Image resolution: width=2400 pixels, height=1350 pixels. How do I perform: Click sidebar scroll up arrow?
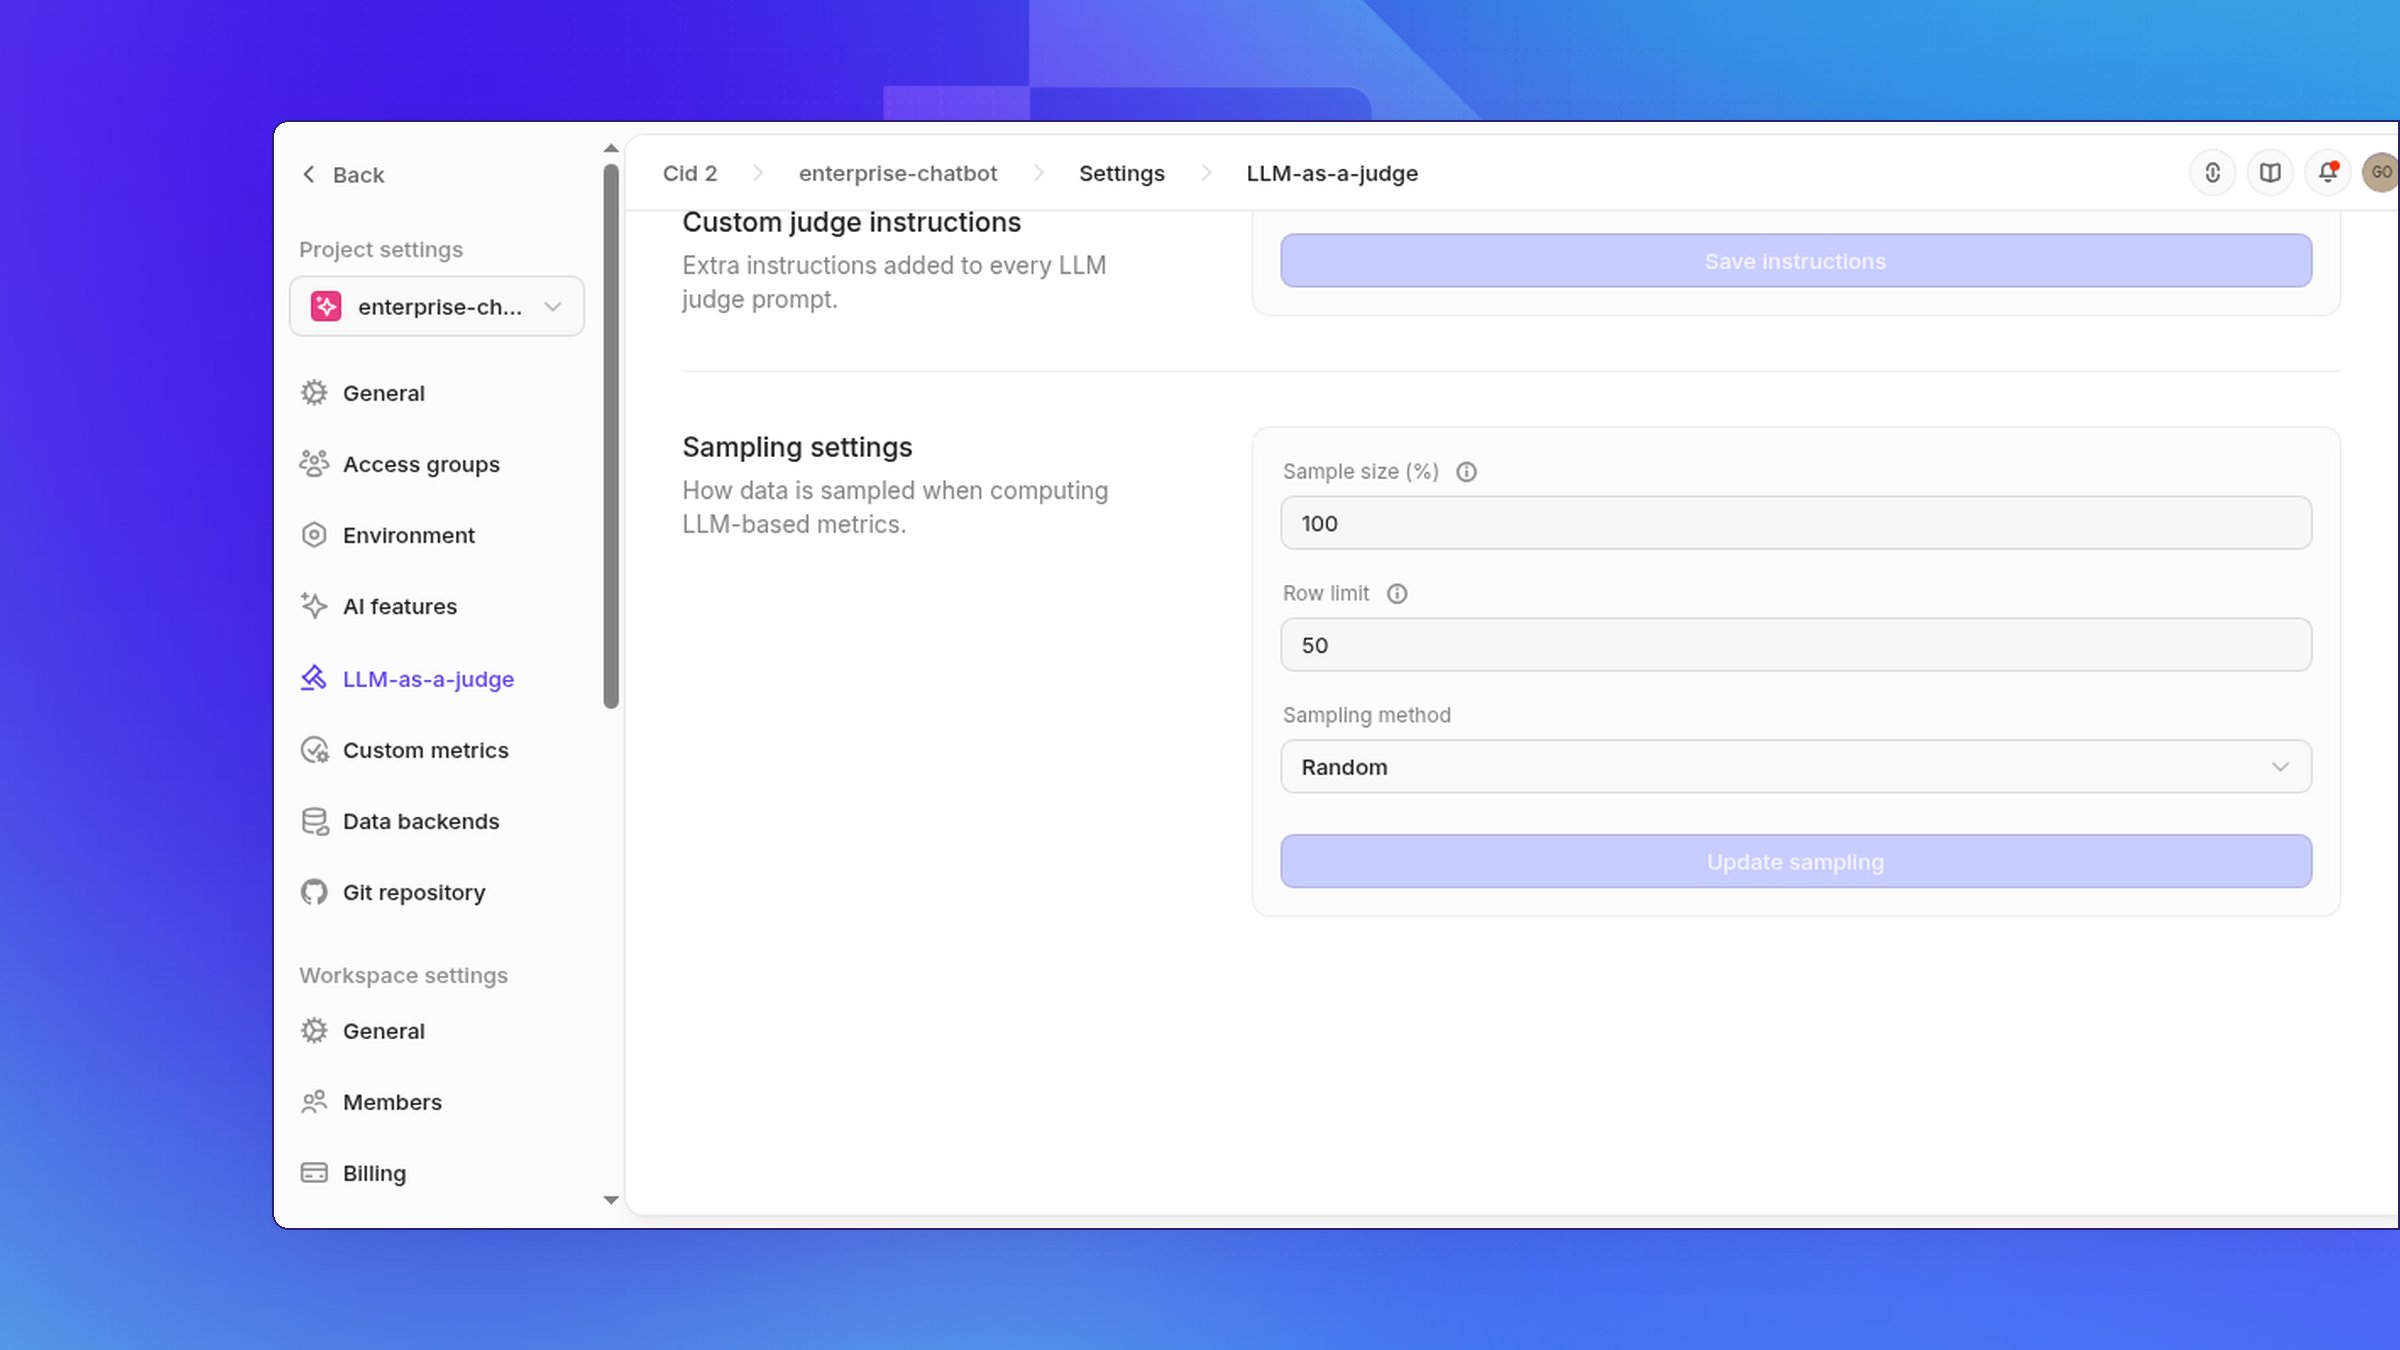[611, 149]
